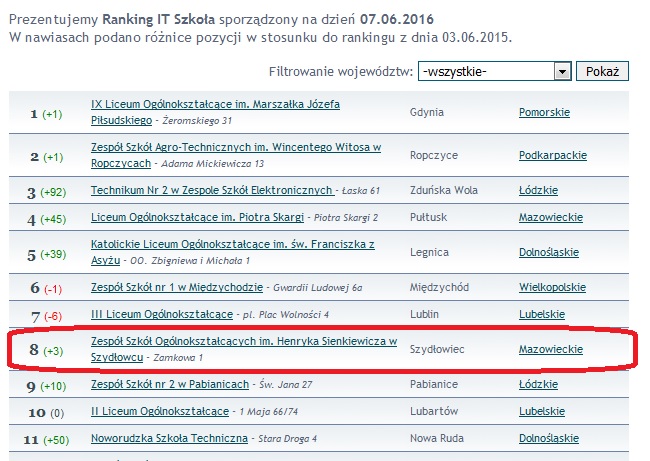
Task: Open Katolickie Liceum Ogólnokształcące im. św. Franciszka link
Action: point(233,252)
